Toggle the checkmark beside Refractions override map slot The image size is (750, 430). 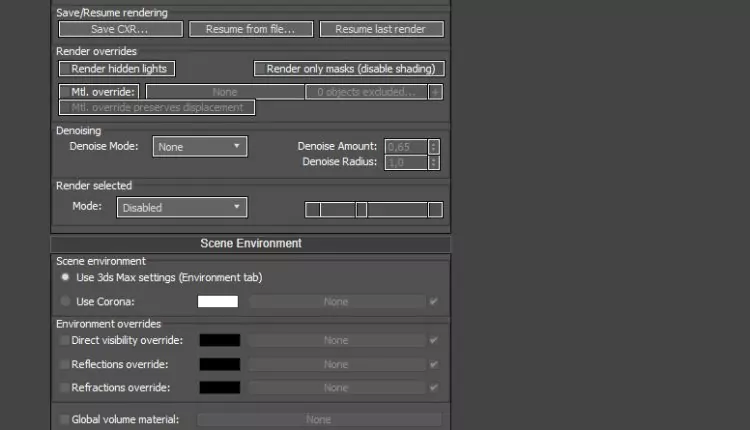point(433,387)
